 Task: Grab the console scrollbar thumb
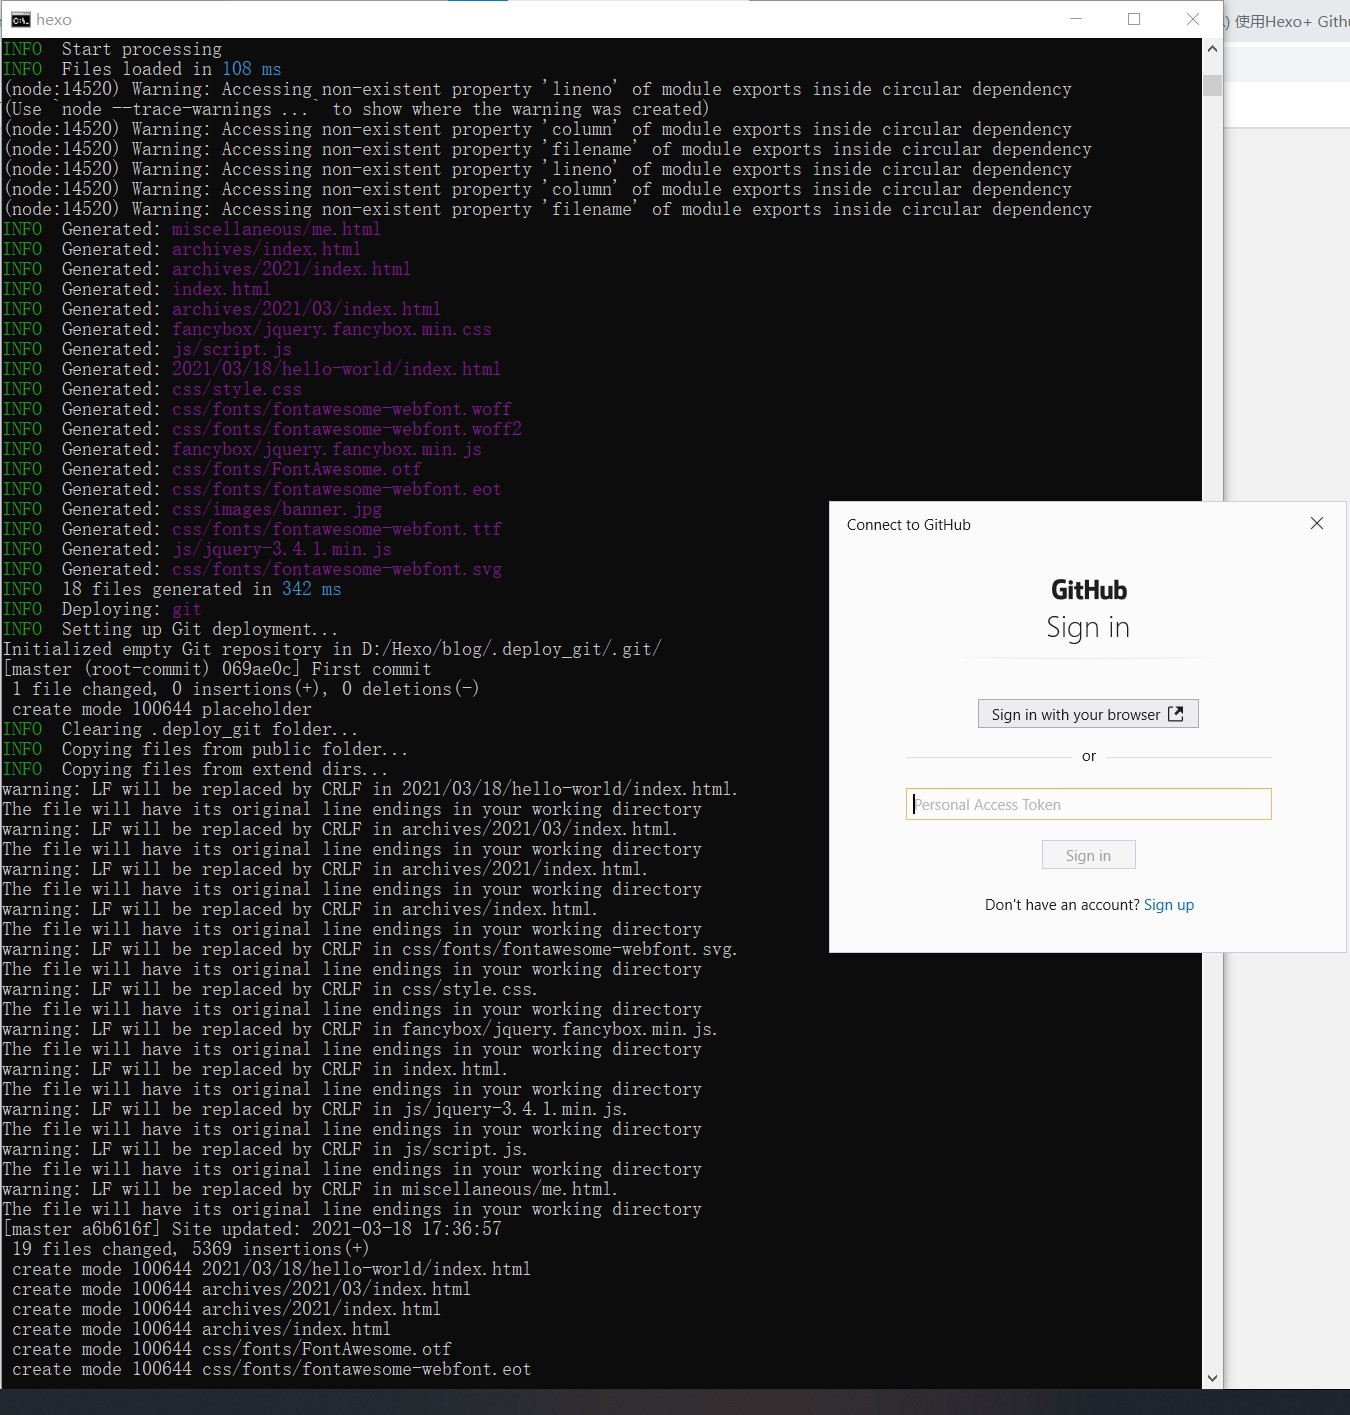[x=1212, y=85]
